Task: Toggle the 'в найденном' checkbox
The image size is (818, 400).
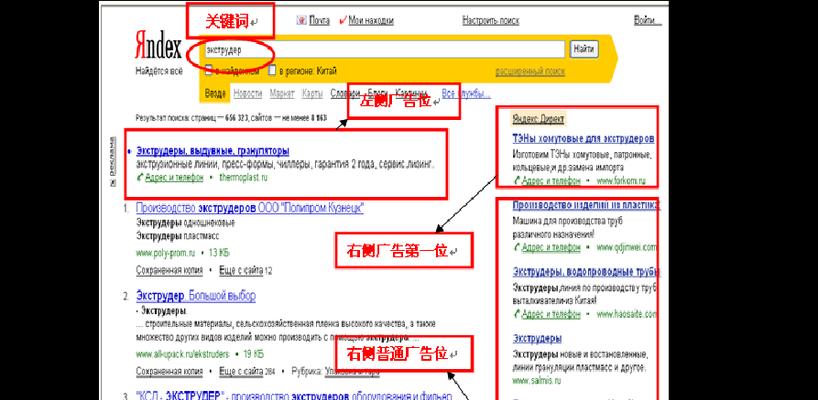Action: [208, 70]
